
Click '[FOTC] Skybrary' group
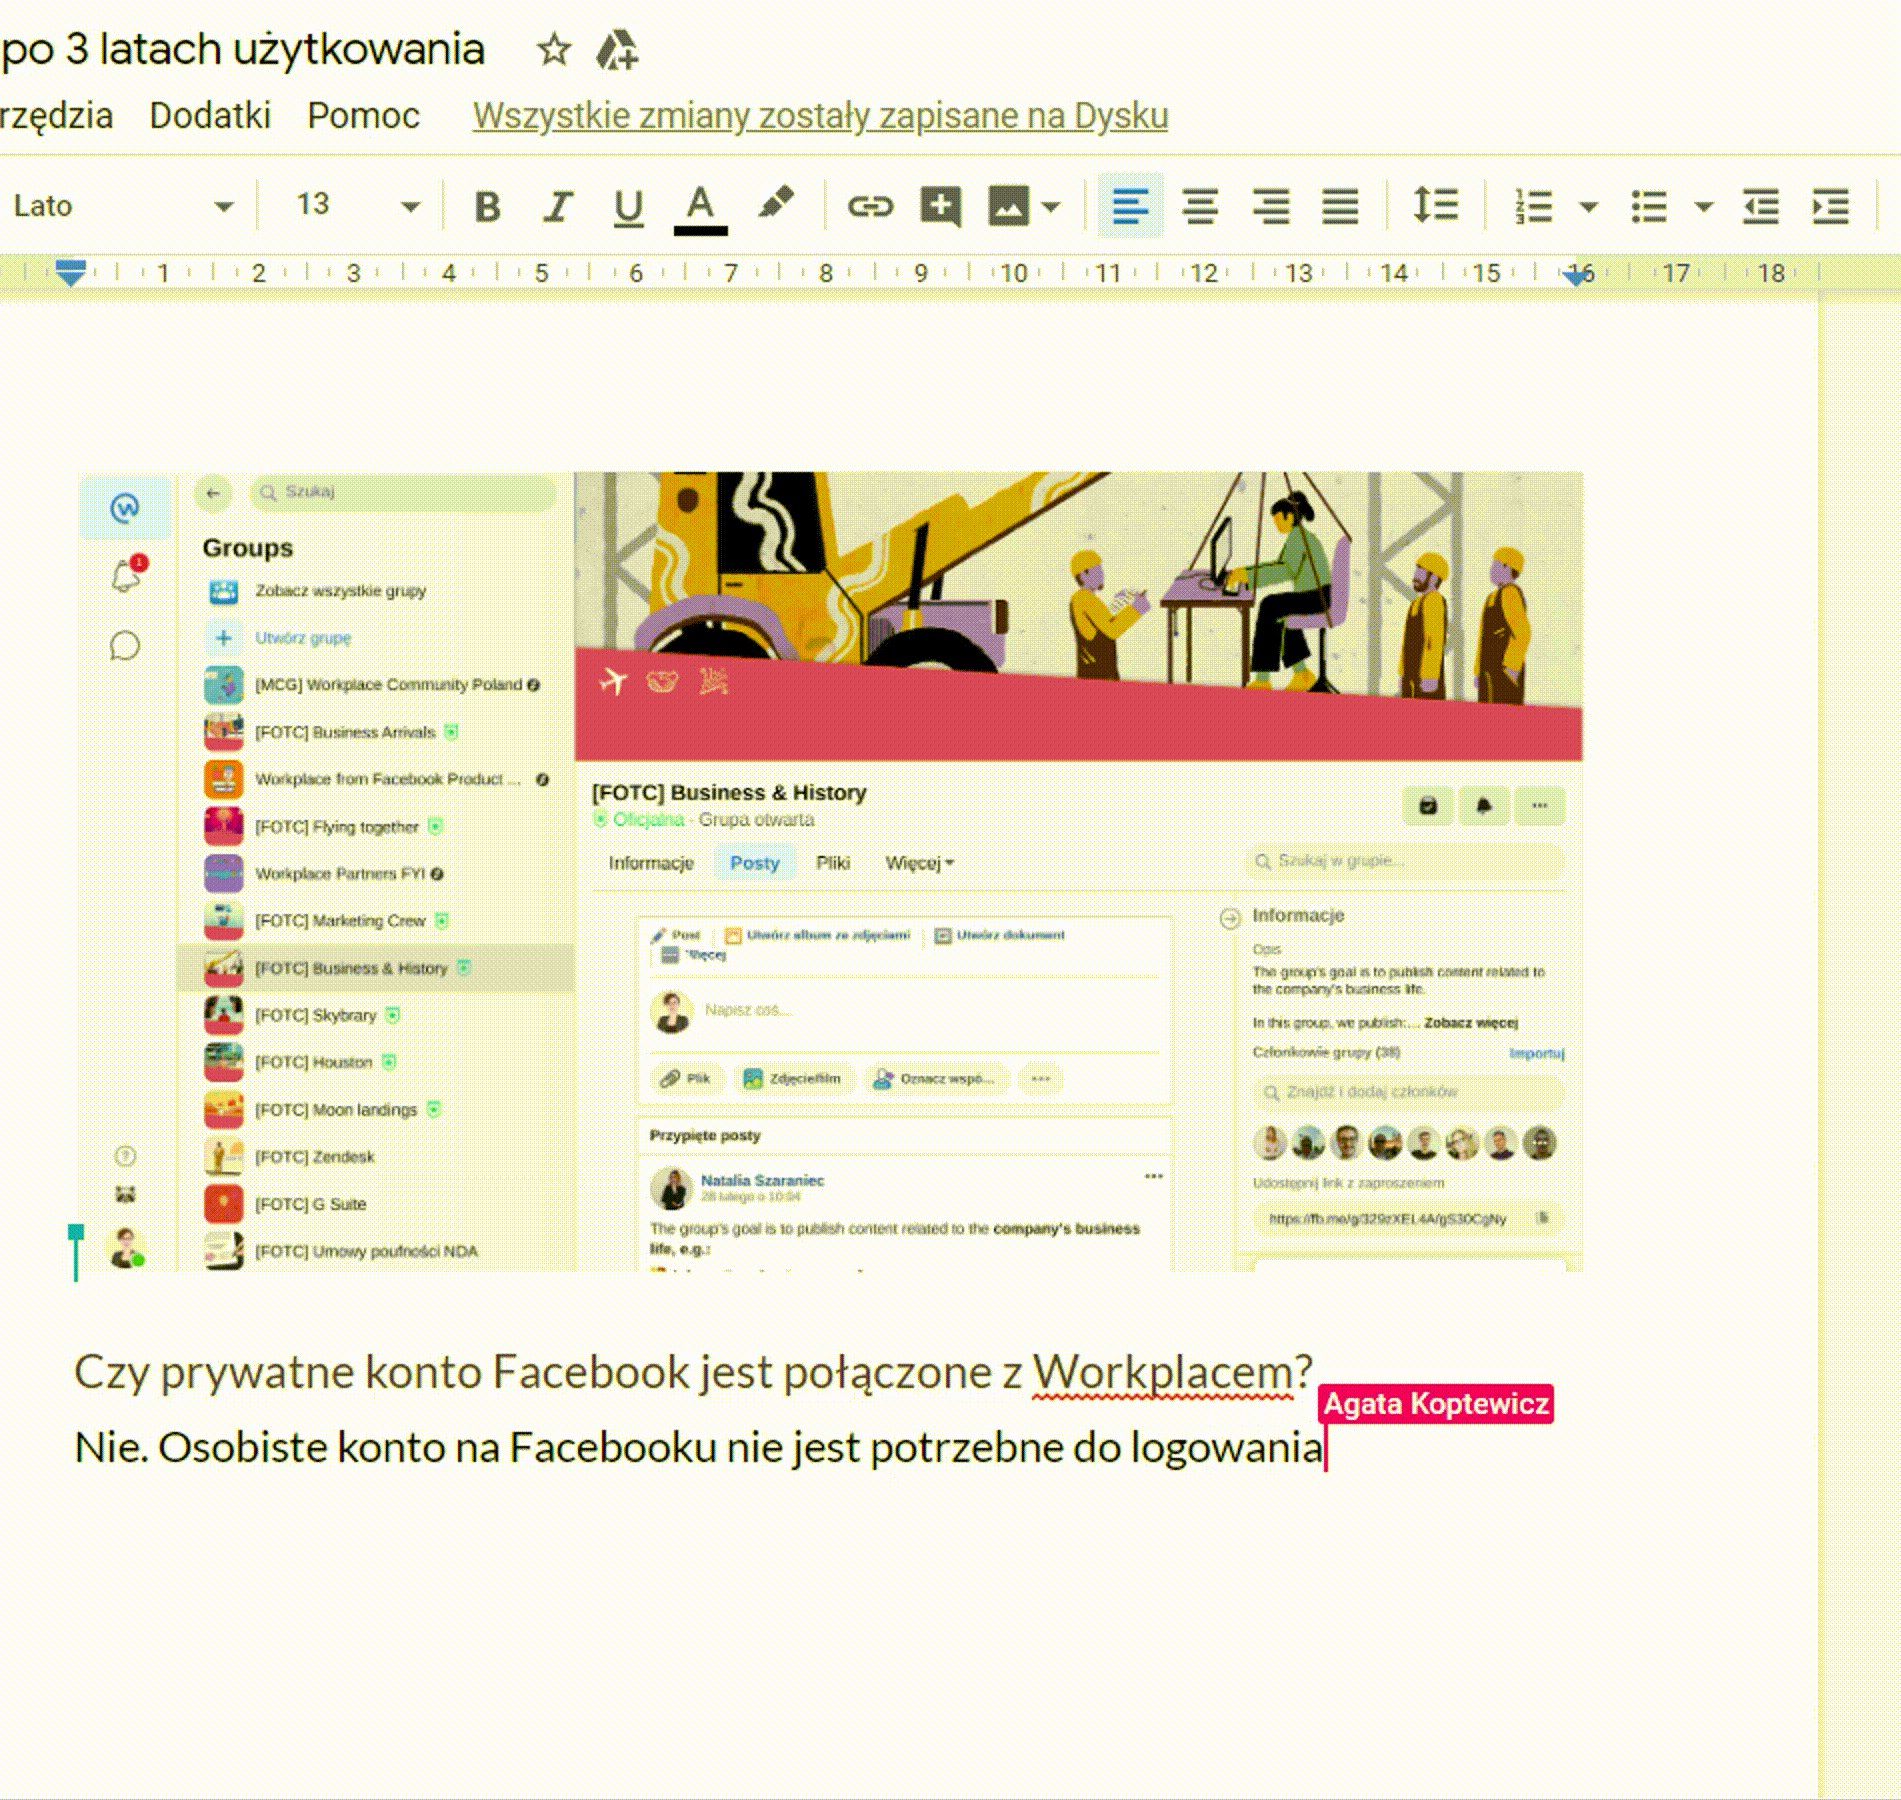(x=316, y=1015)
